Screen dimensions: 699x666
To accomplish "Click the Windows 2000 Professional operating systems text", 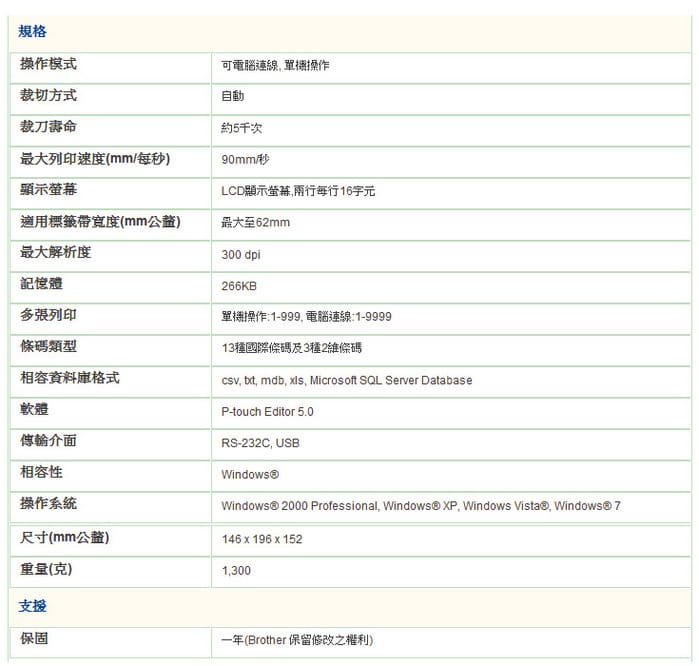I will (x=420, y=507).
